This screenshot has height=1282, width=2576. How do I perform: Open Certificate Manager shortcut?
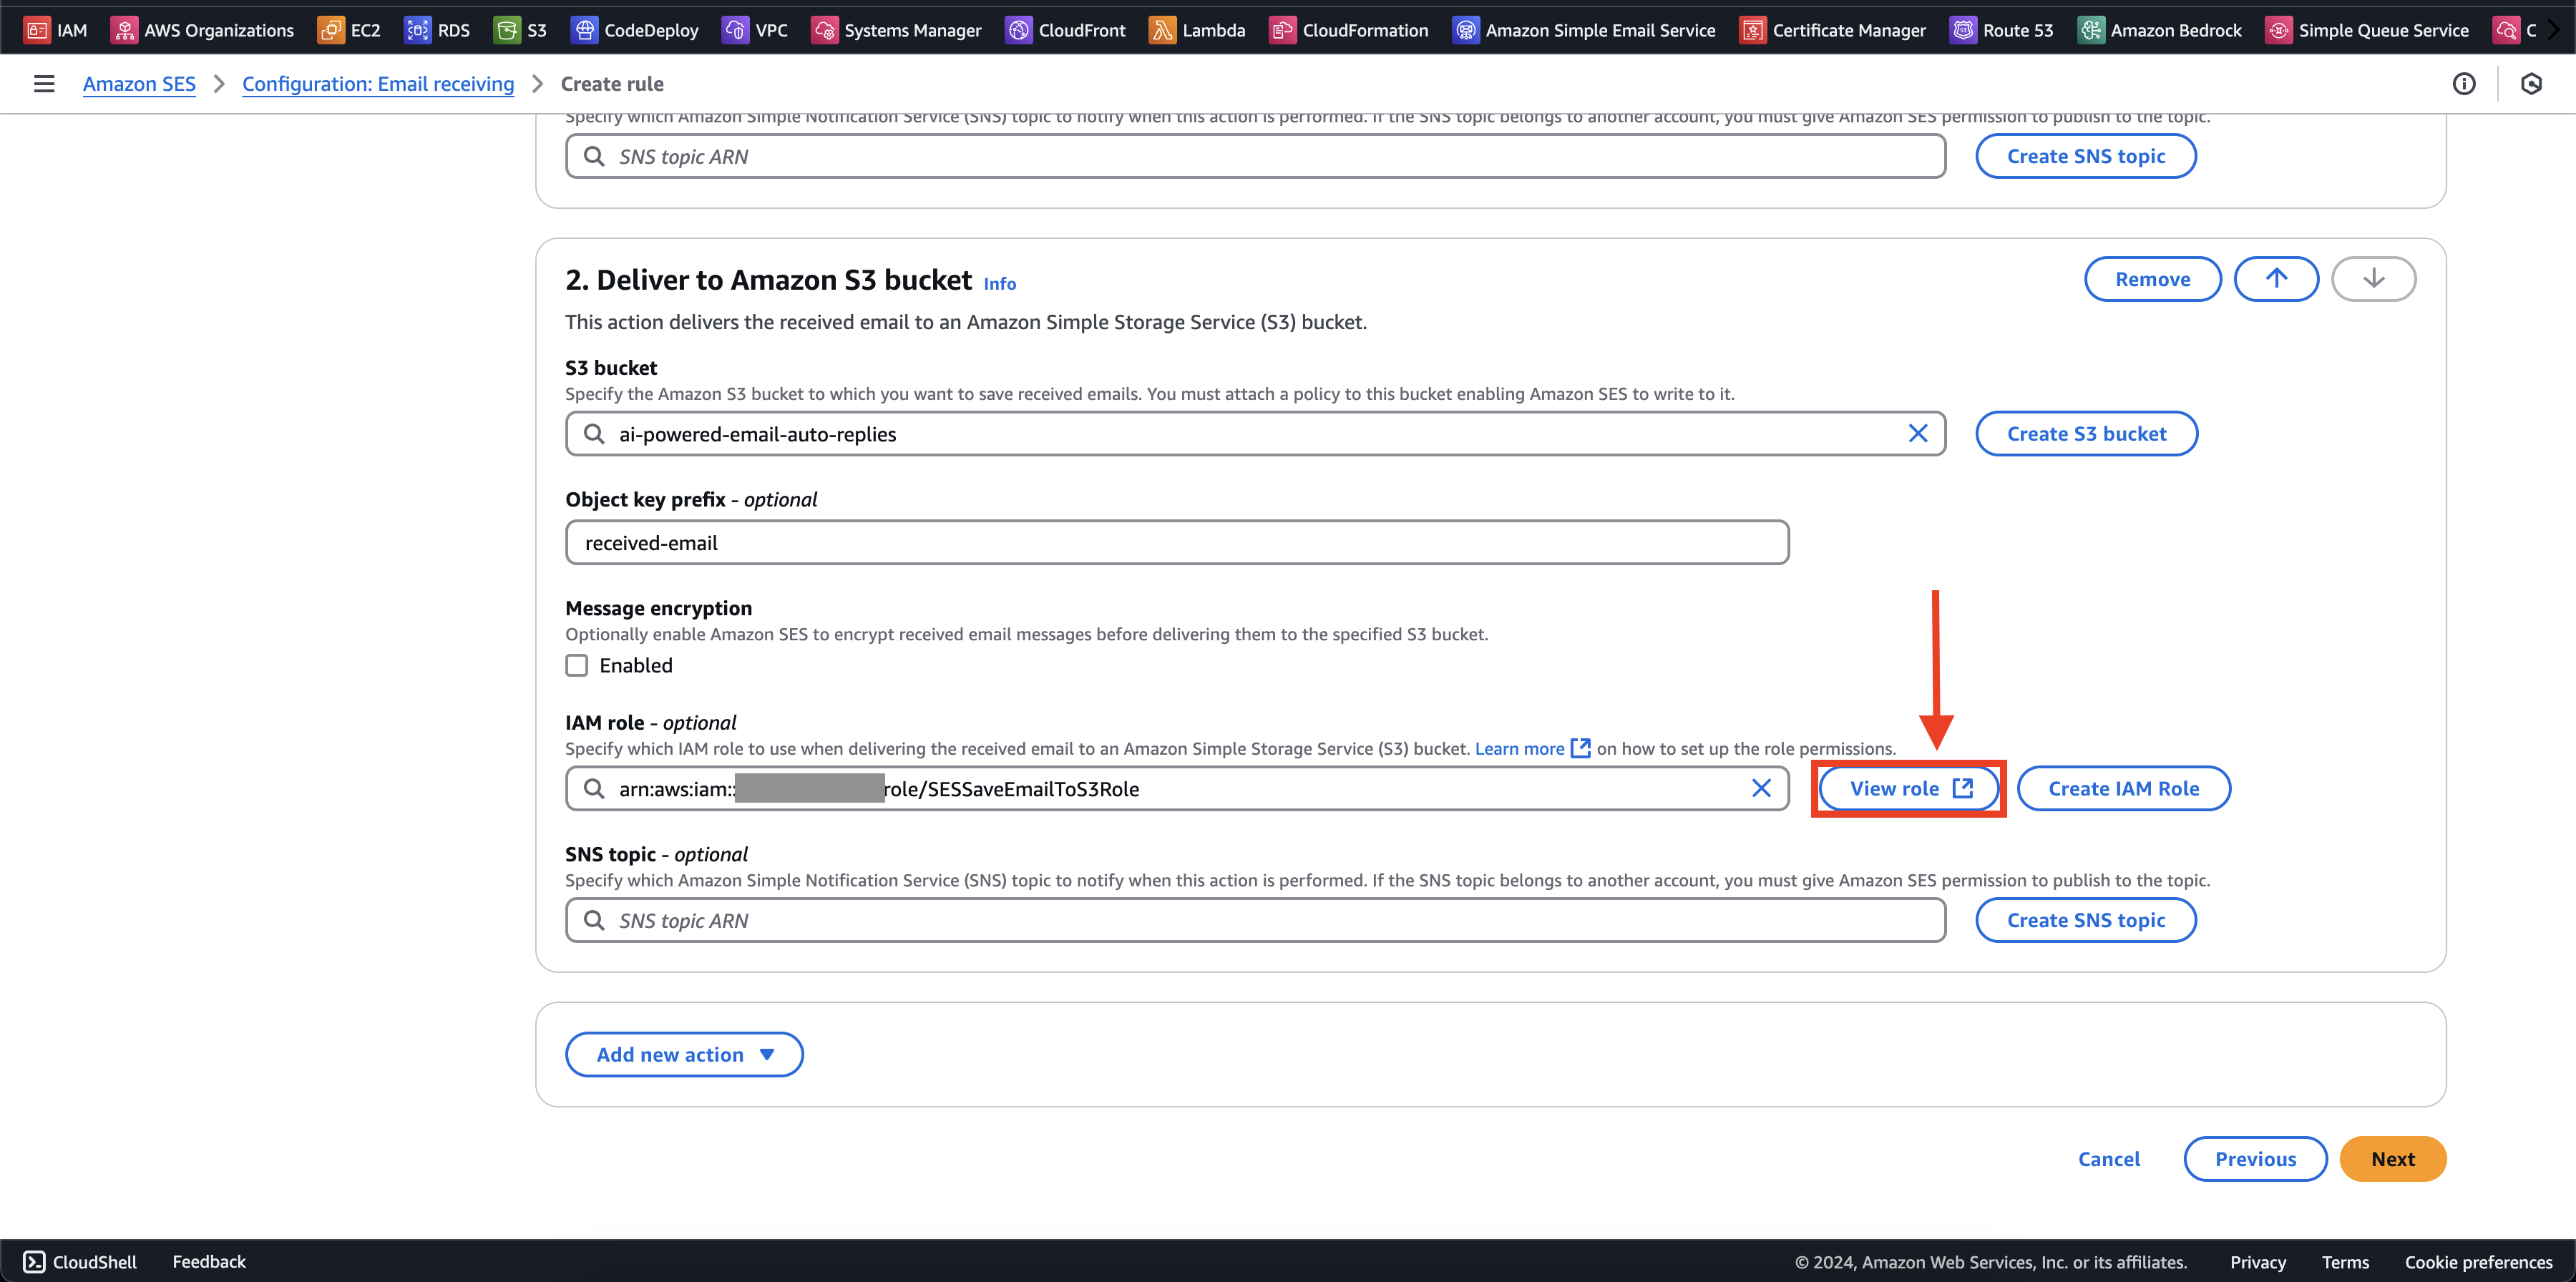1832,30
